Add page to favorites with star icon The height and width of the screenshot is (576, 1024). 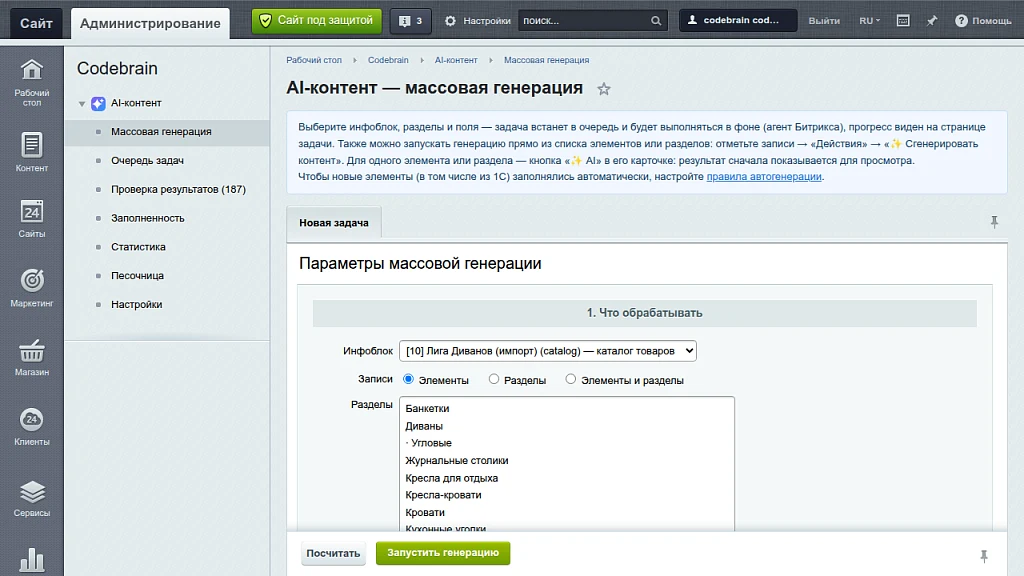pyautogui.click(x=604, y=89)
